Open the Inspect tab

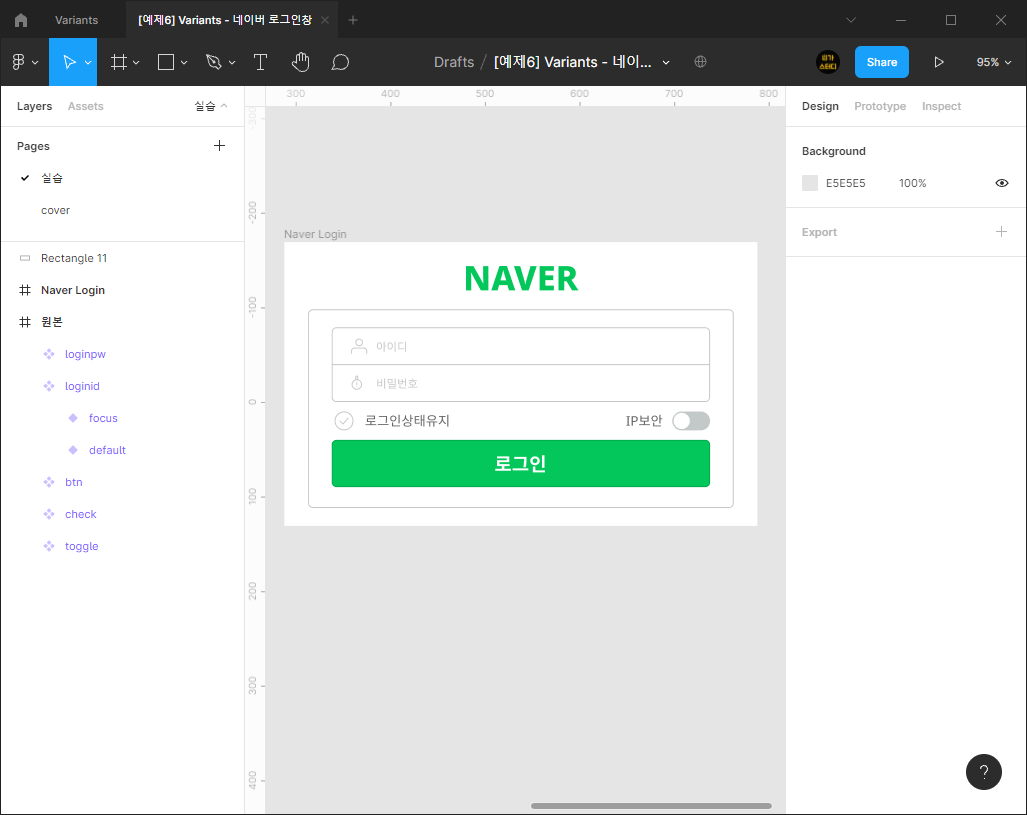click(x=941, y=106)
